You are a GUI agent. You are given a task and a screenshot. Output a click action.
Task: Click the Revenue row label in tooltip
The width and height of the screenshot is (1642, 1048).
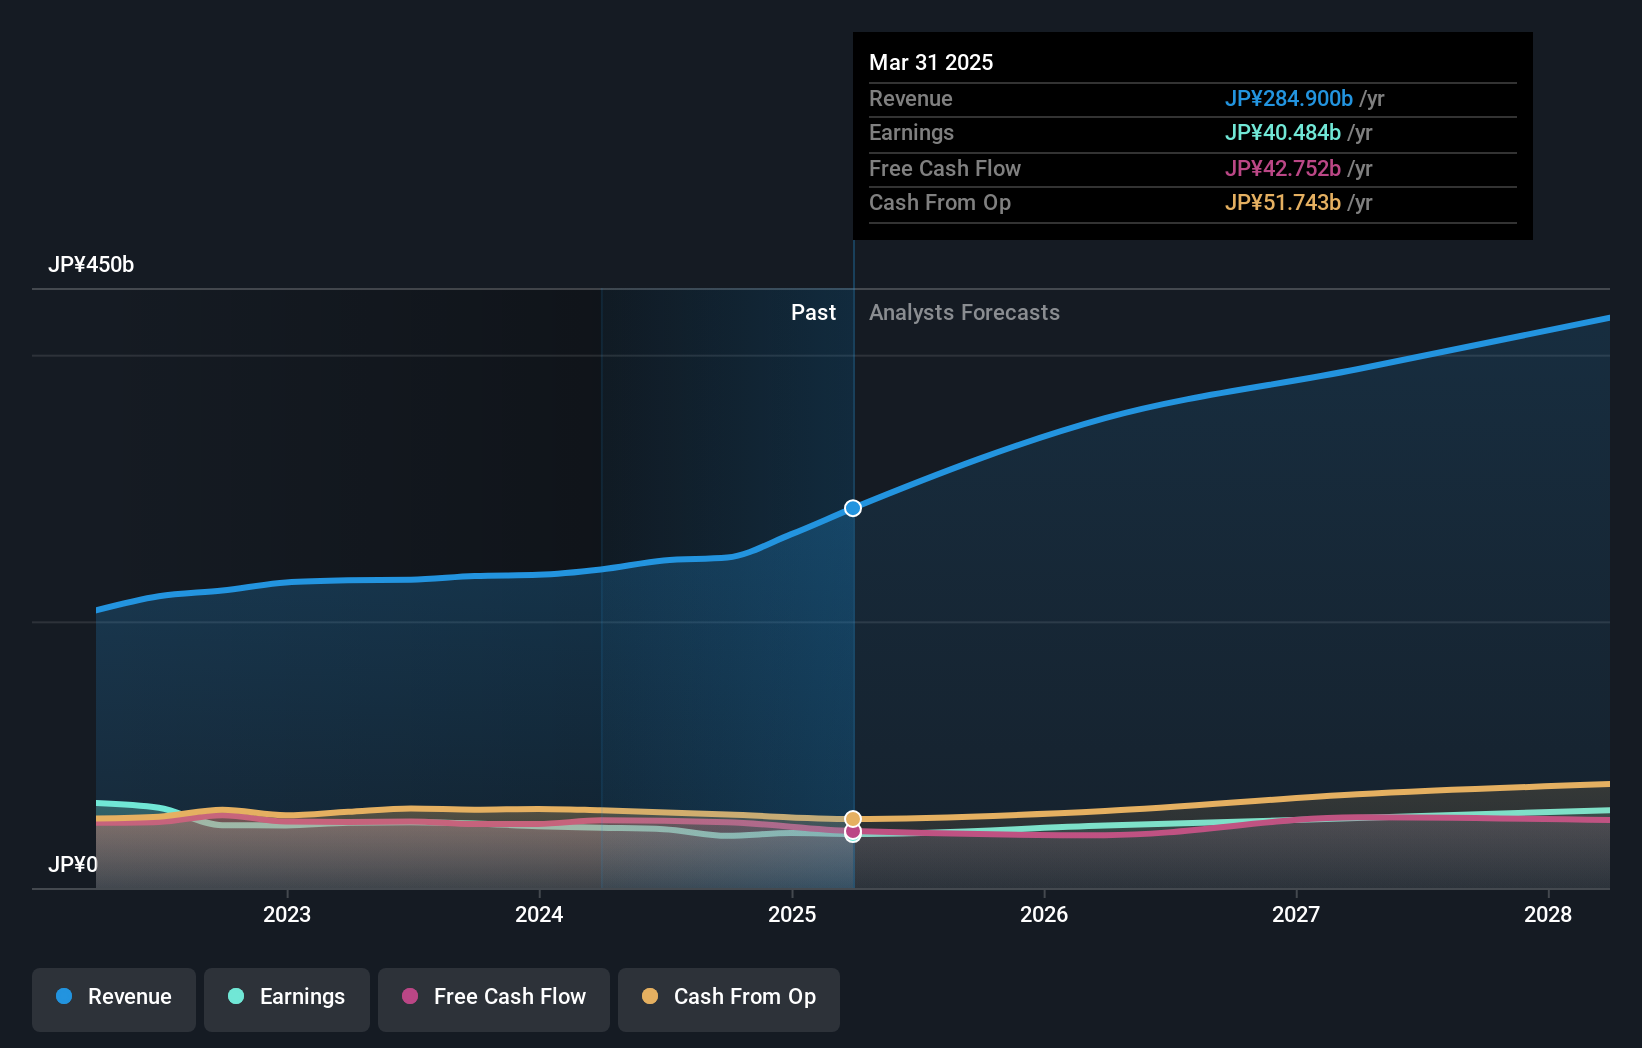click(910, 98)
